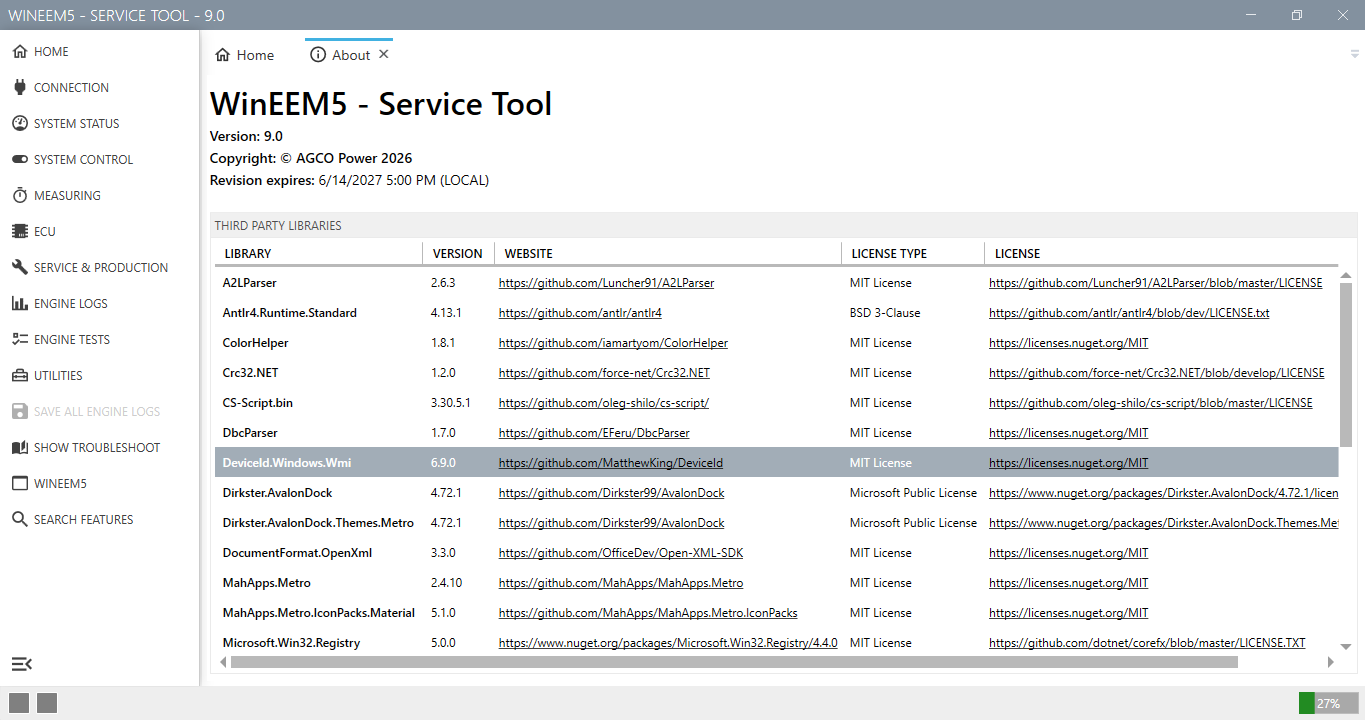Click Search Features magnifier icon
The height and width of the screenshot is (720, 1365).
point(19,519)
